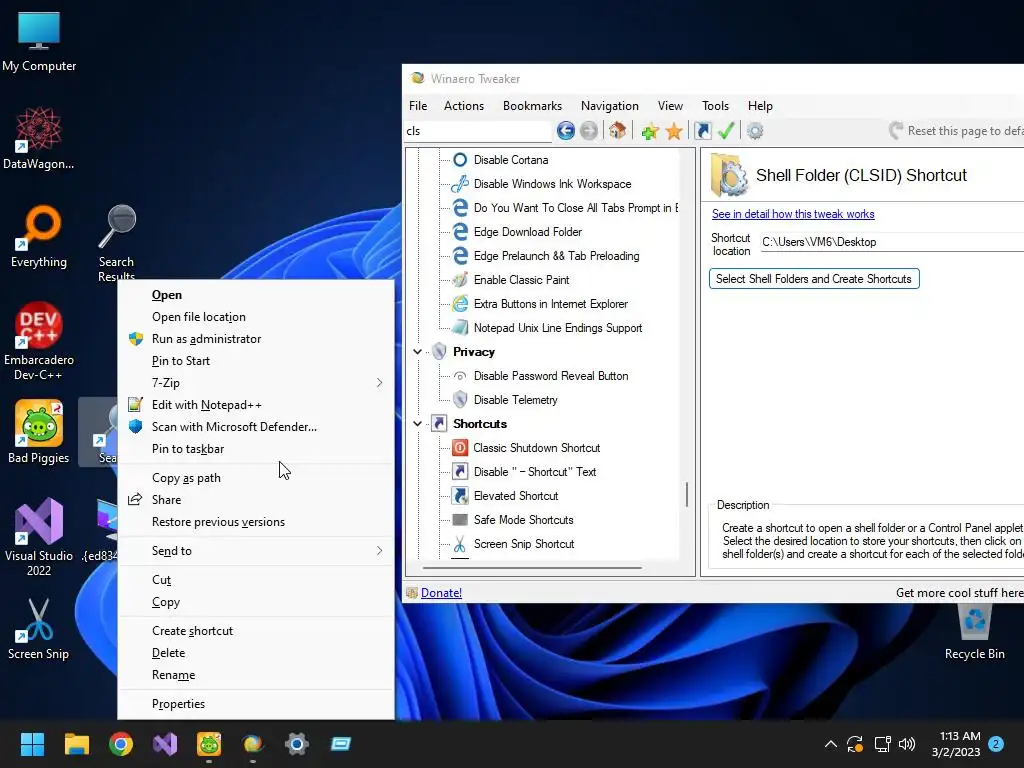Click Select Shell Folders and Create Shortcuts
Image resolution: width=1024 pixels, height=768 pixels.
click(x=814, y=279)
